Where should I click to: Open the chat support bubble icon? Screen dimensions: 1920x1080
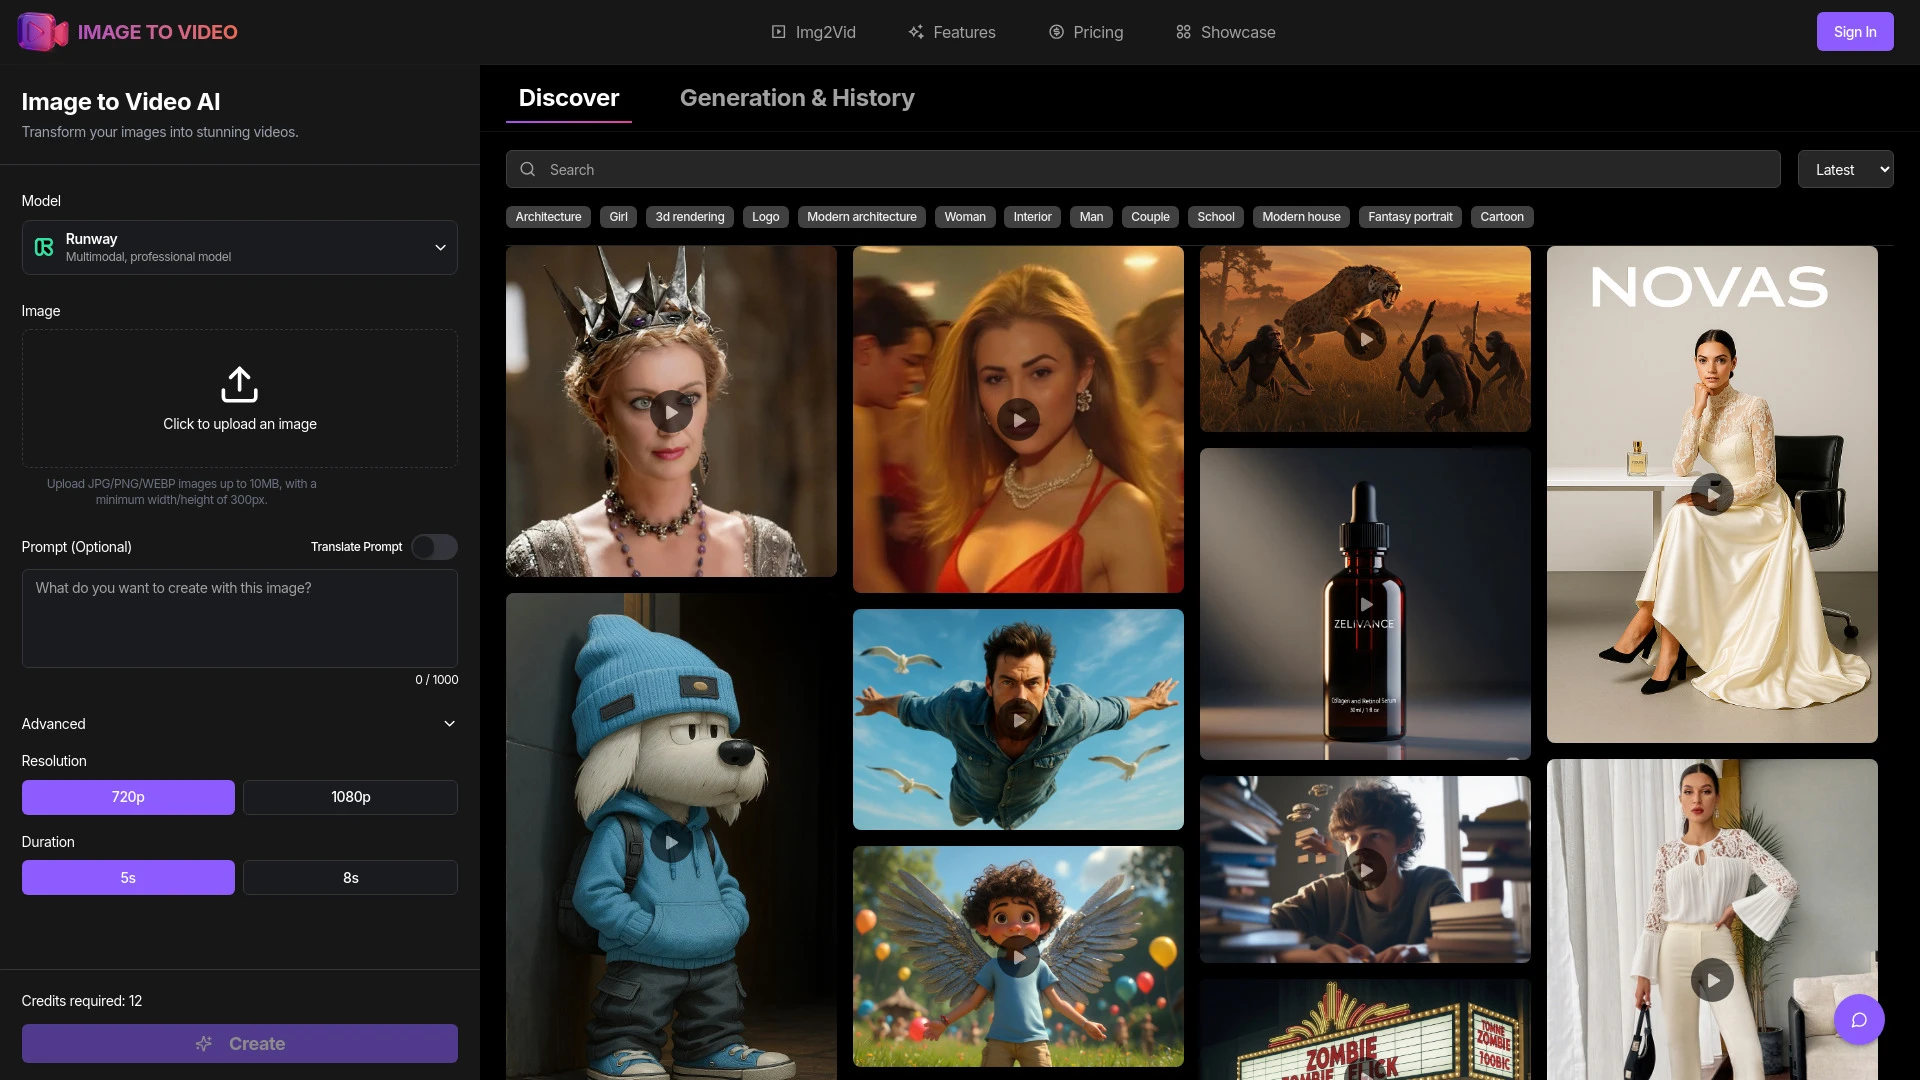click(1858, 1019)
